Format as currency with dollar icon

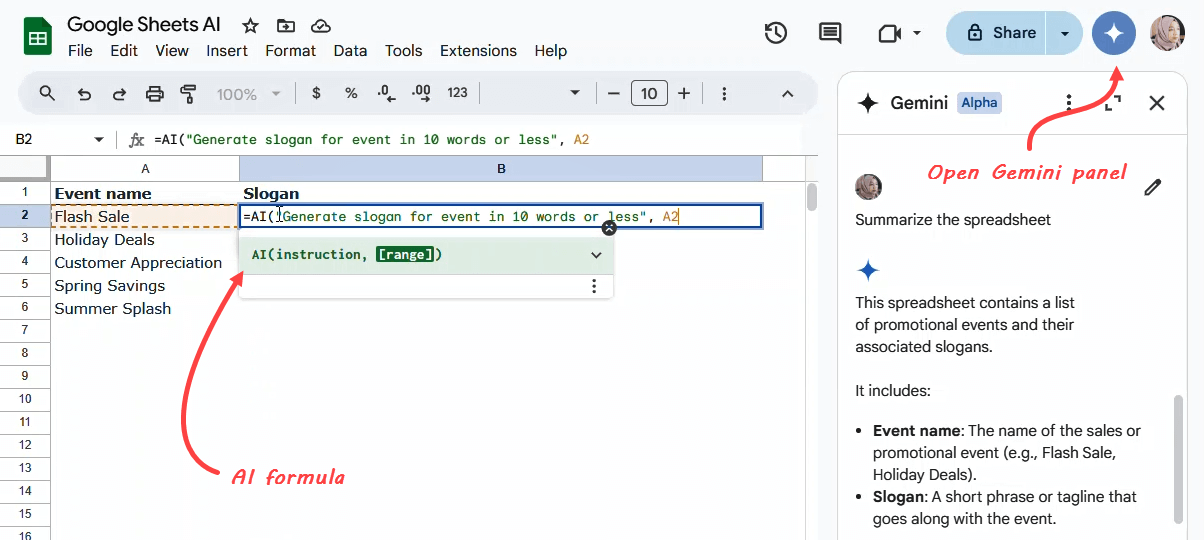point(317,93)
